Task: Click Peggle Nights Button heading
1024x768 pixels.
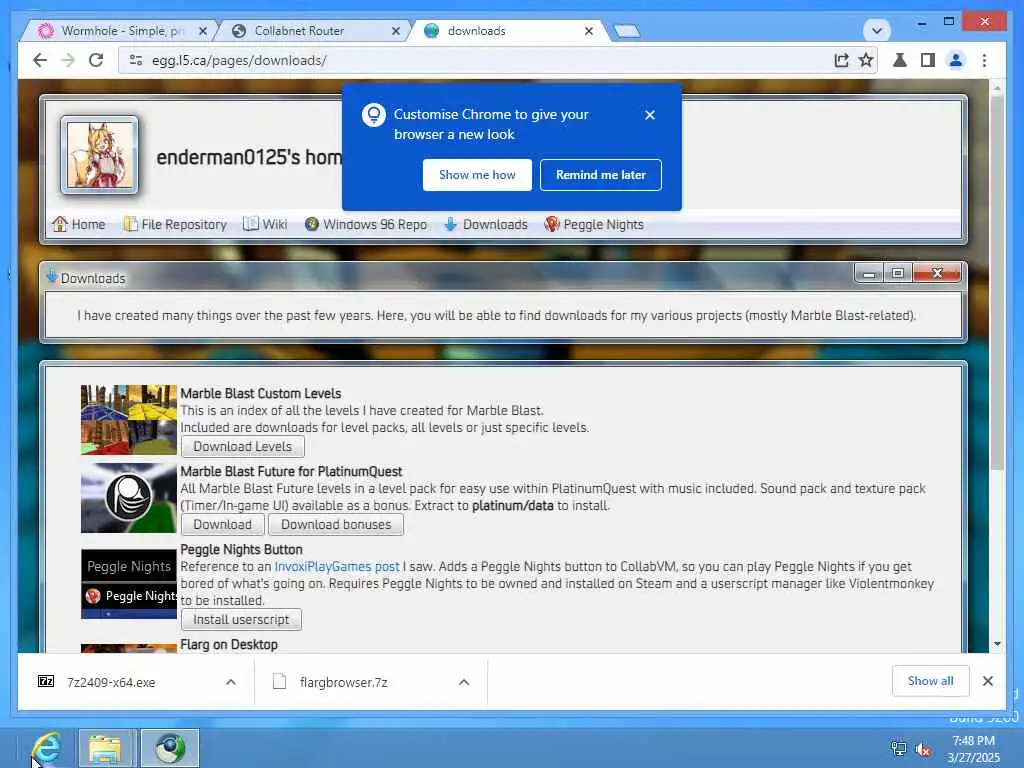Action: (x=241, y=550)
